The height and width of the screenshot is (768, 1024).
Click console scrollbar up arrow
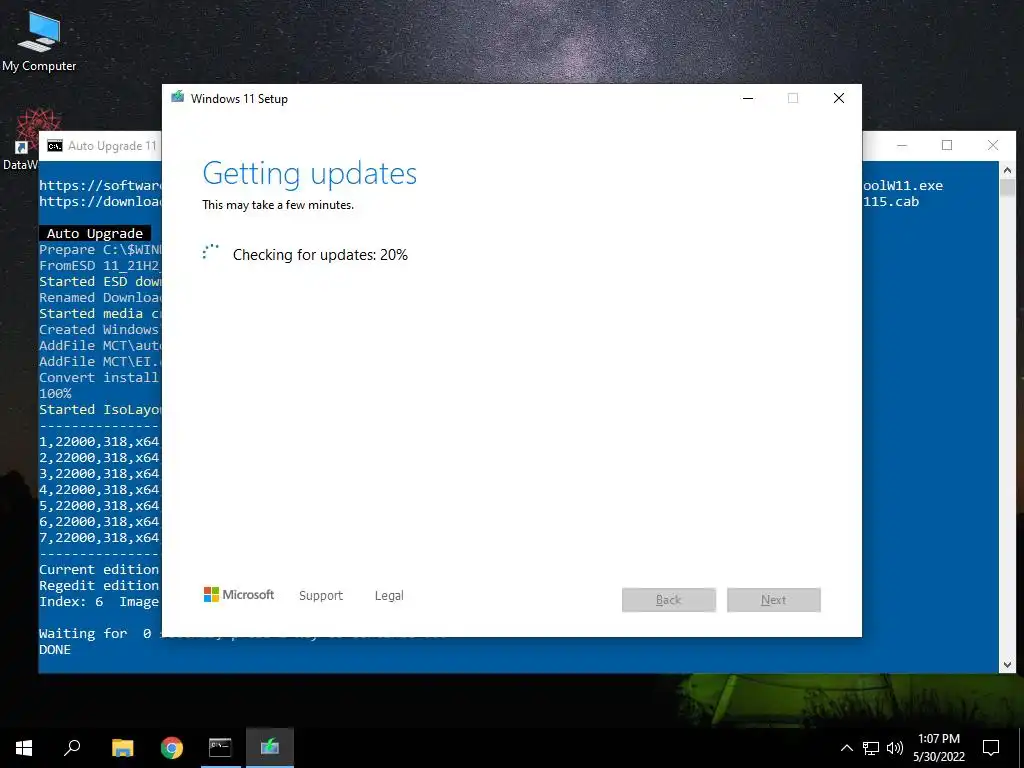pyautogui.click(x=1007, y=170)
